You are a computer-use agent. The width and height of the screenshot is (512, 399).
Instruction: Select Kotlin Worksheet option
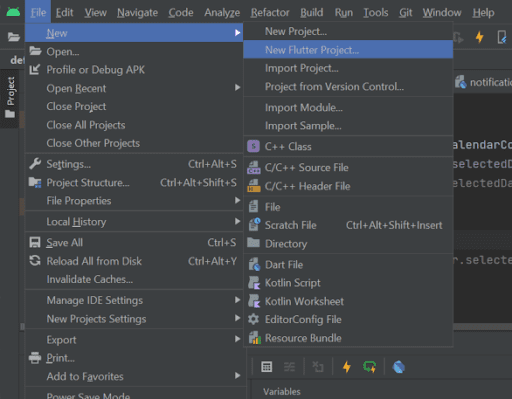[x=348, y=301]
